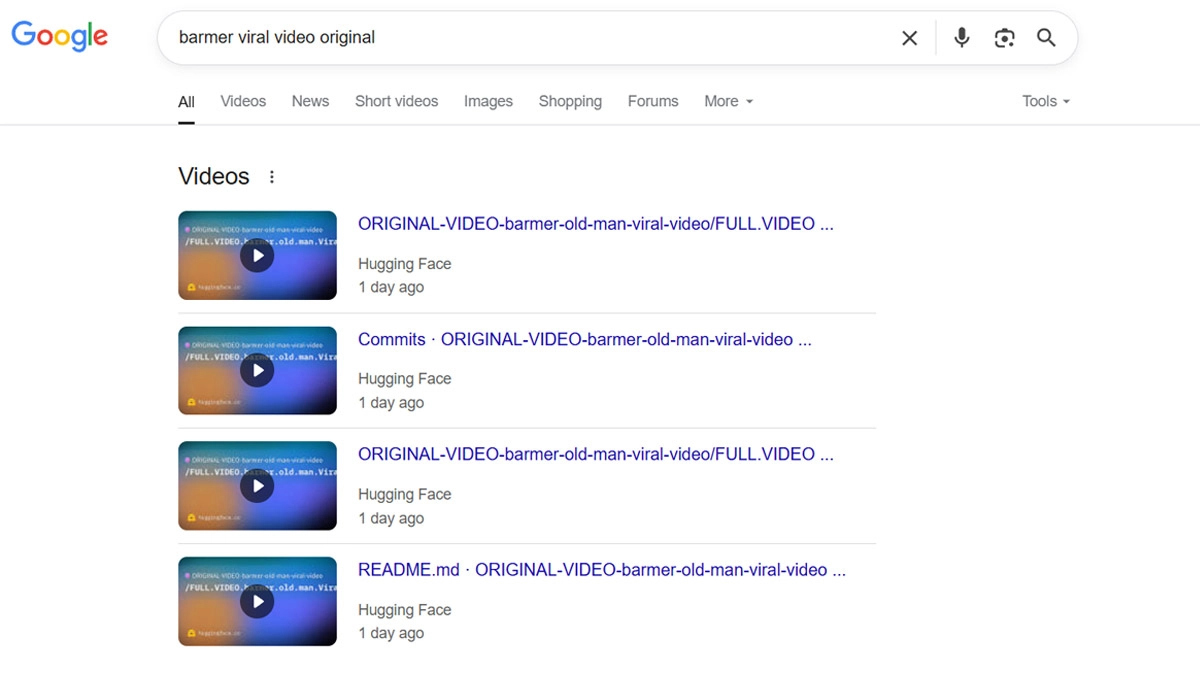This screenshot has height=675, width=1200.
Task: Play the first video result thumbnail
Action: tap(257, 255)
